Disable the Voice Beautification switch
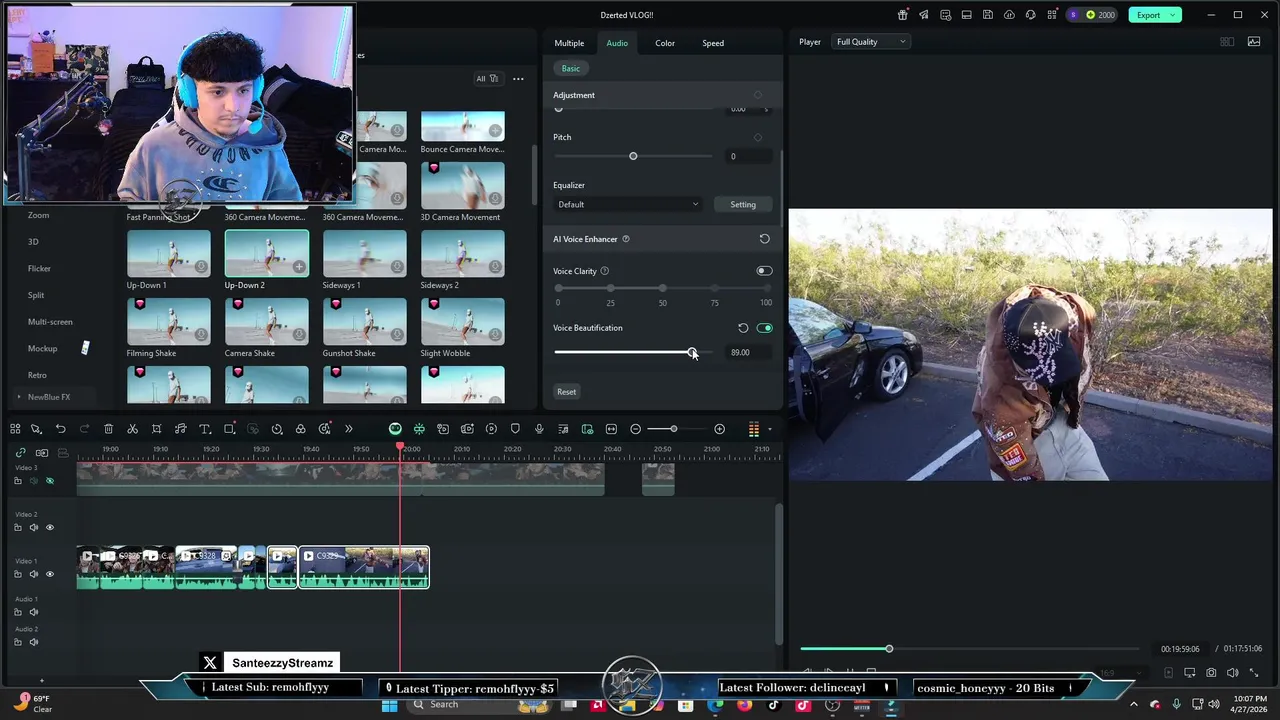The width and height of the screenshot is (1280, 720). click(765, 328)
